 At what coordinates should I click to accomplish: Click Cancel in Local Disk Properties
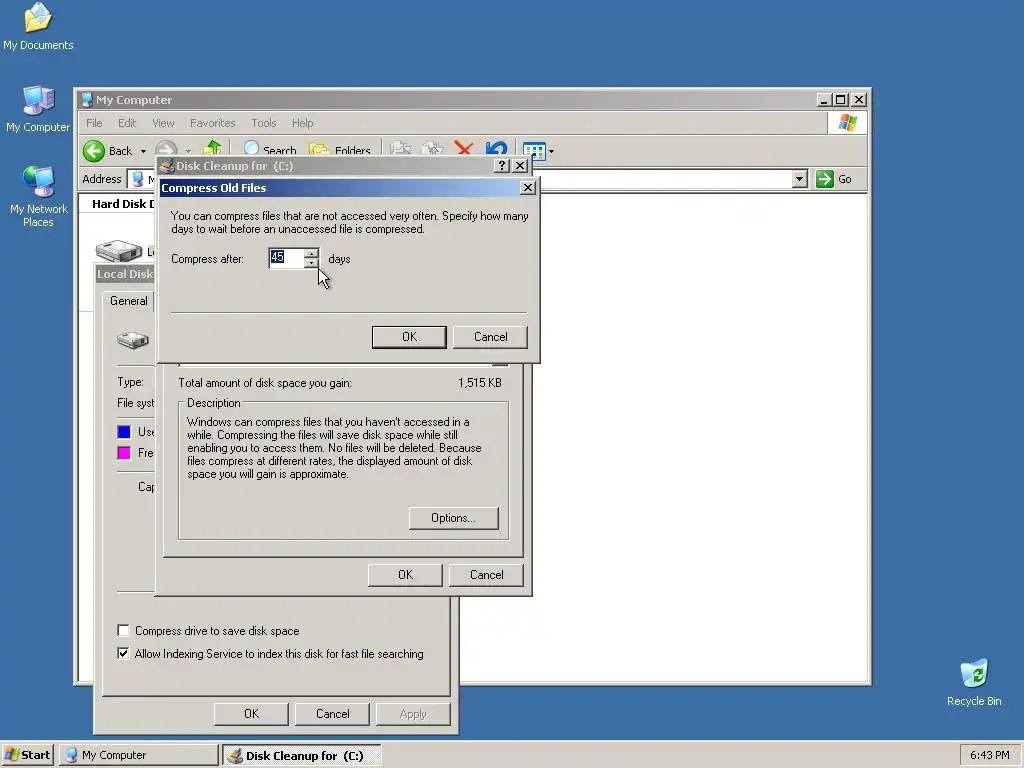click(x=332, y=714)
